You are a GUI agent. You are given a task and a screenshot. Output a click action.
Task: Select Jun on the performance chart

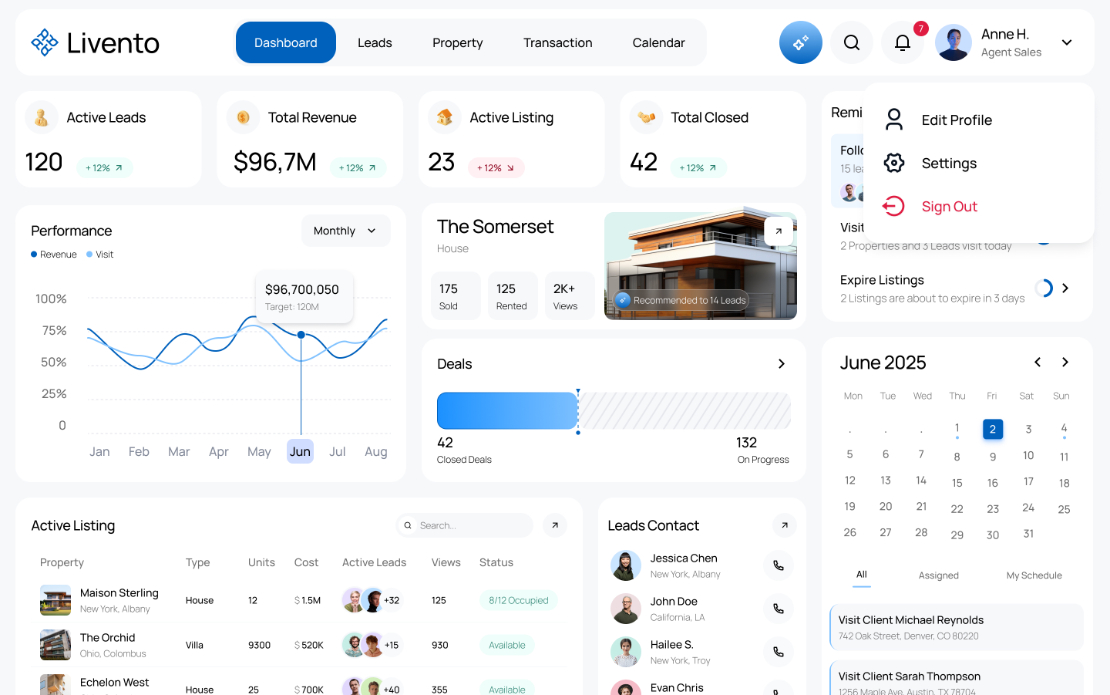[x=300, y=452]
